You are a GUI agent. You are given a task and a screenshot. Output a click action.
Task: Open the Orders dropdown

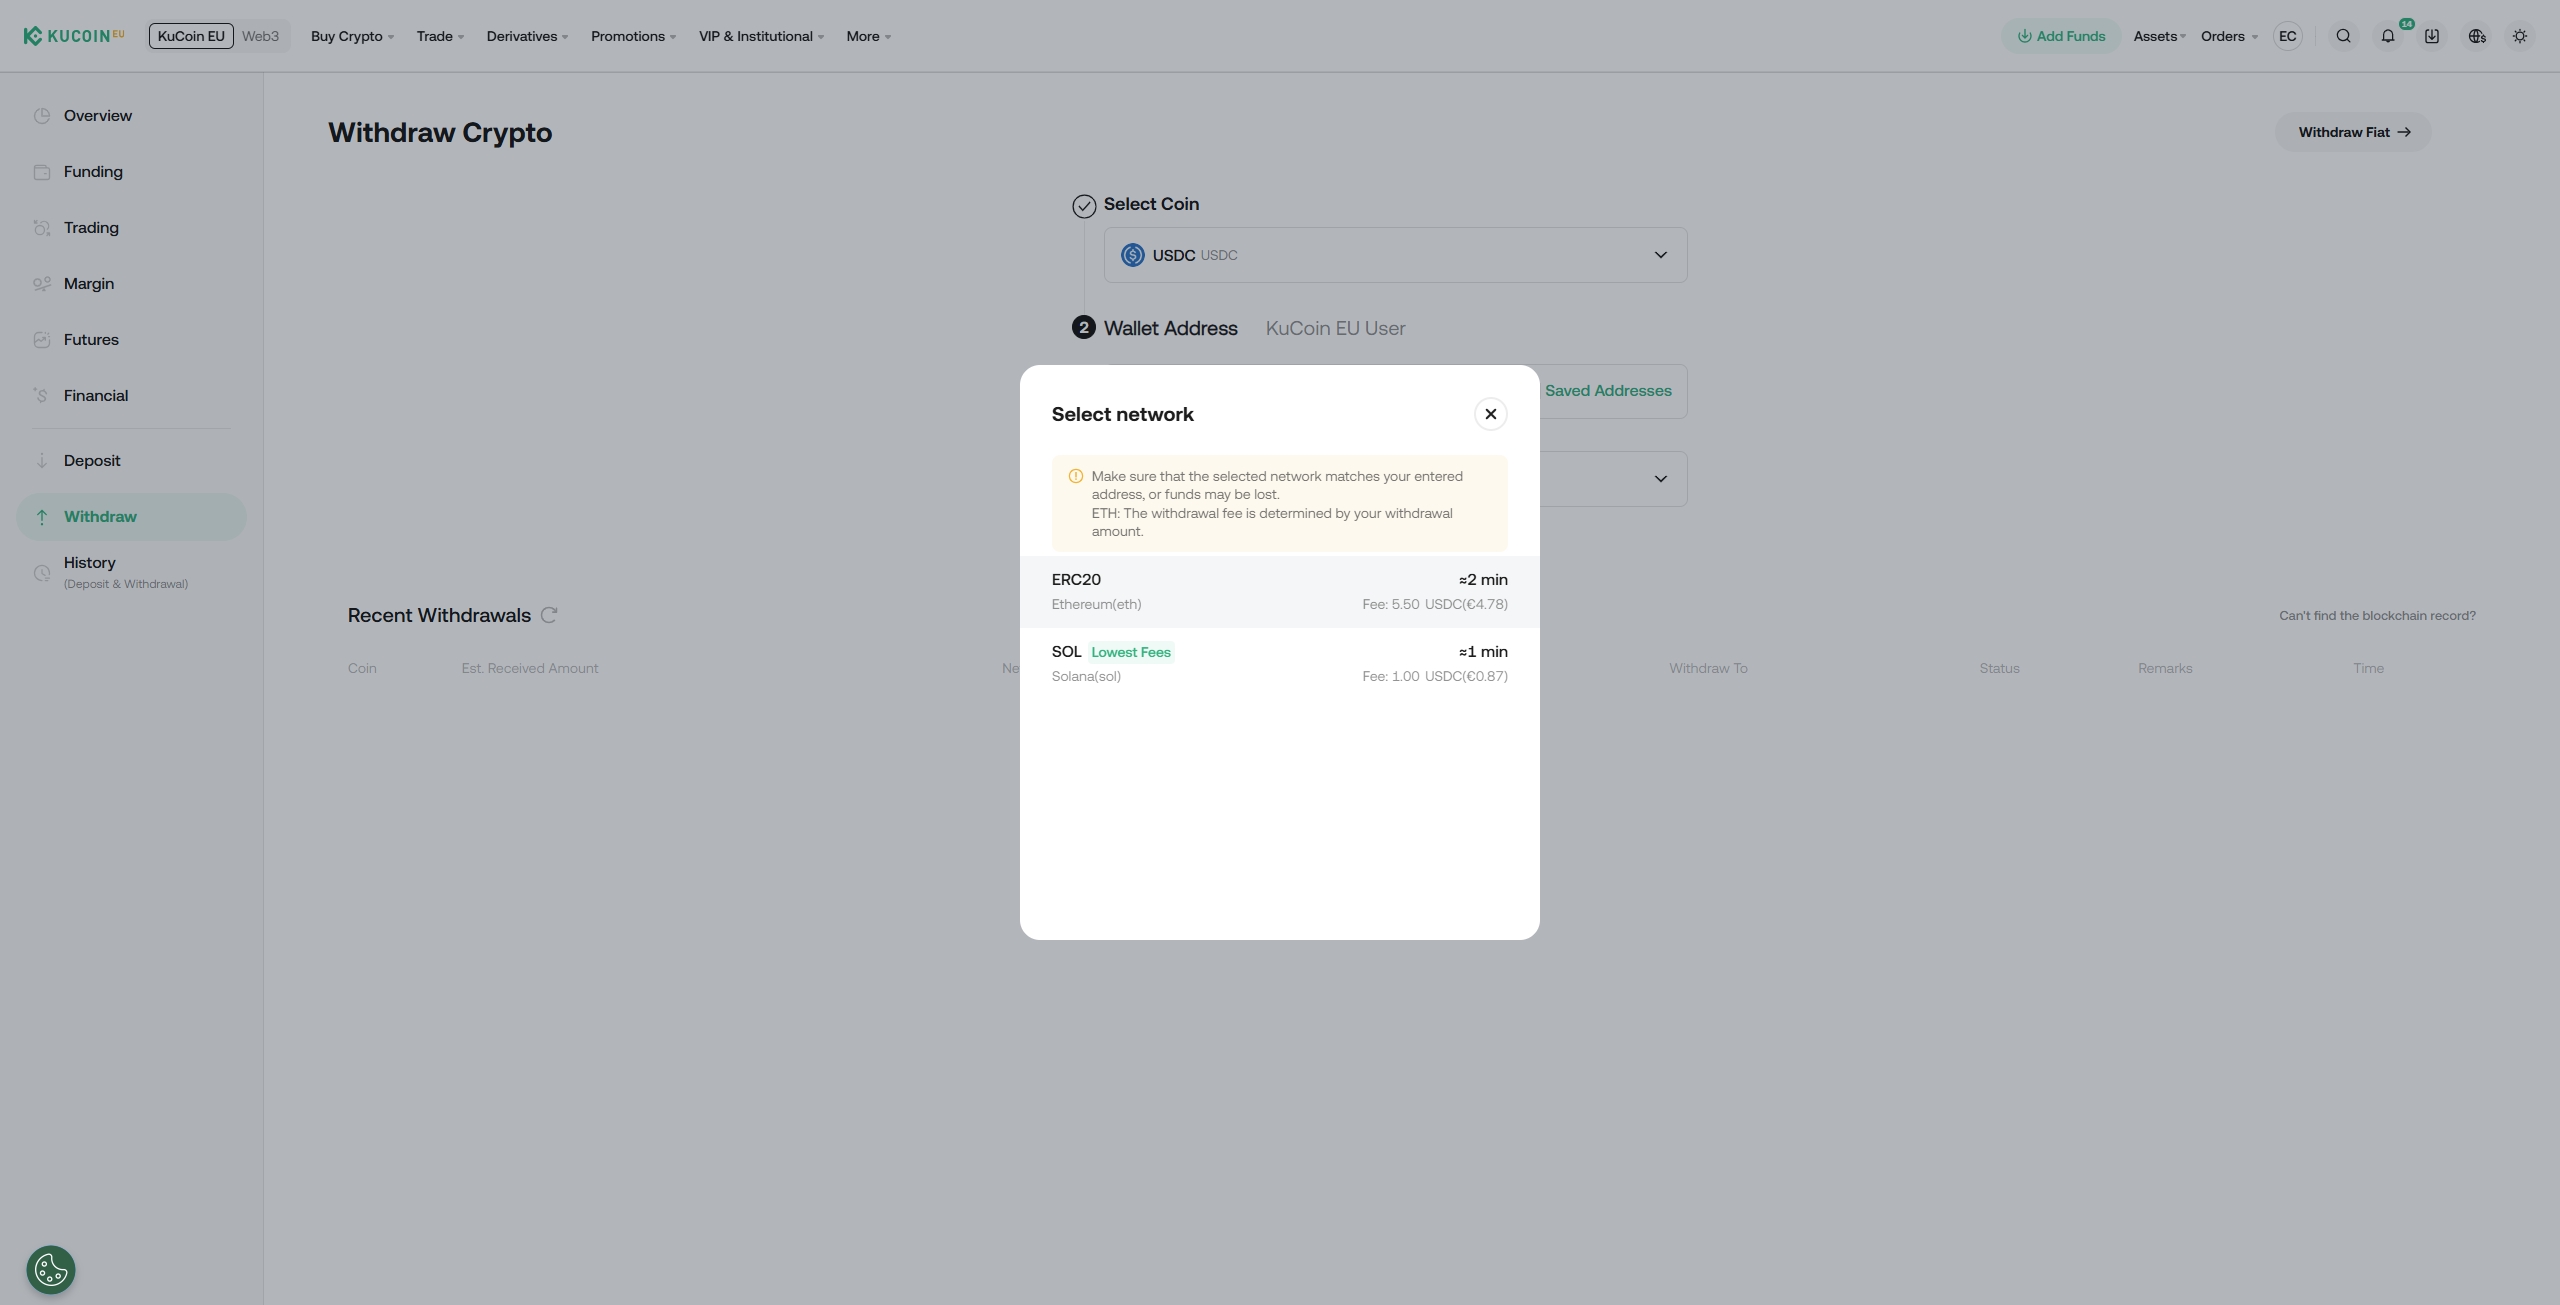(2229, 36)
